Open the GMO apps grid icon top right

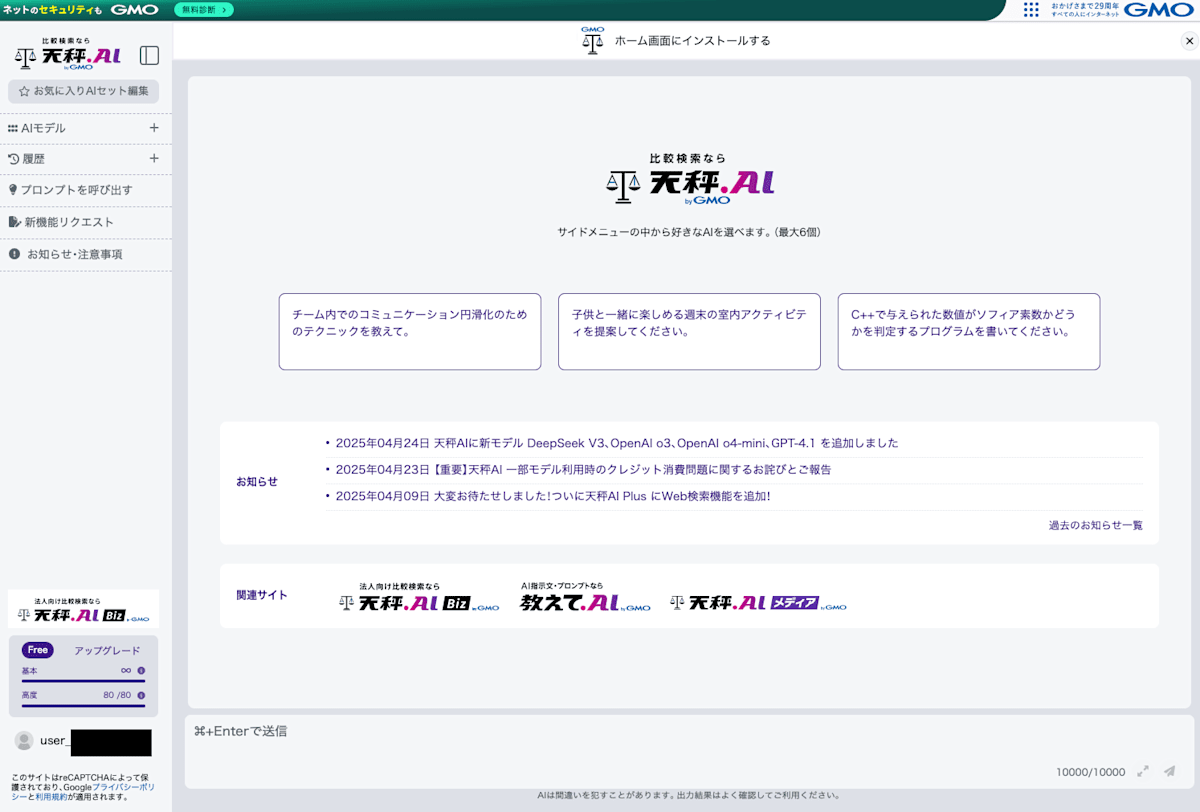(x=1033, y=10)
